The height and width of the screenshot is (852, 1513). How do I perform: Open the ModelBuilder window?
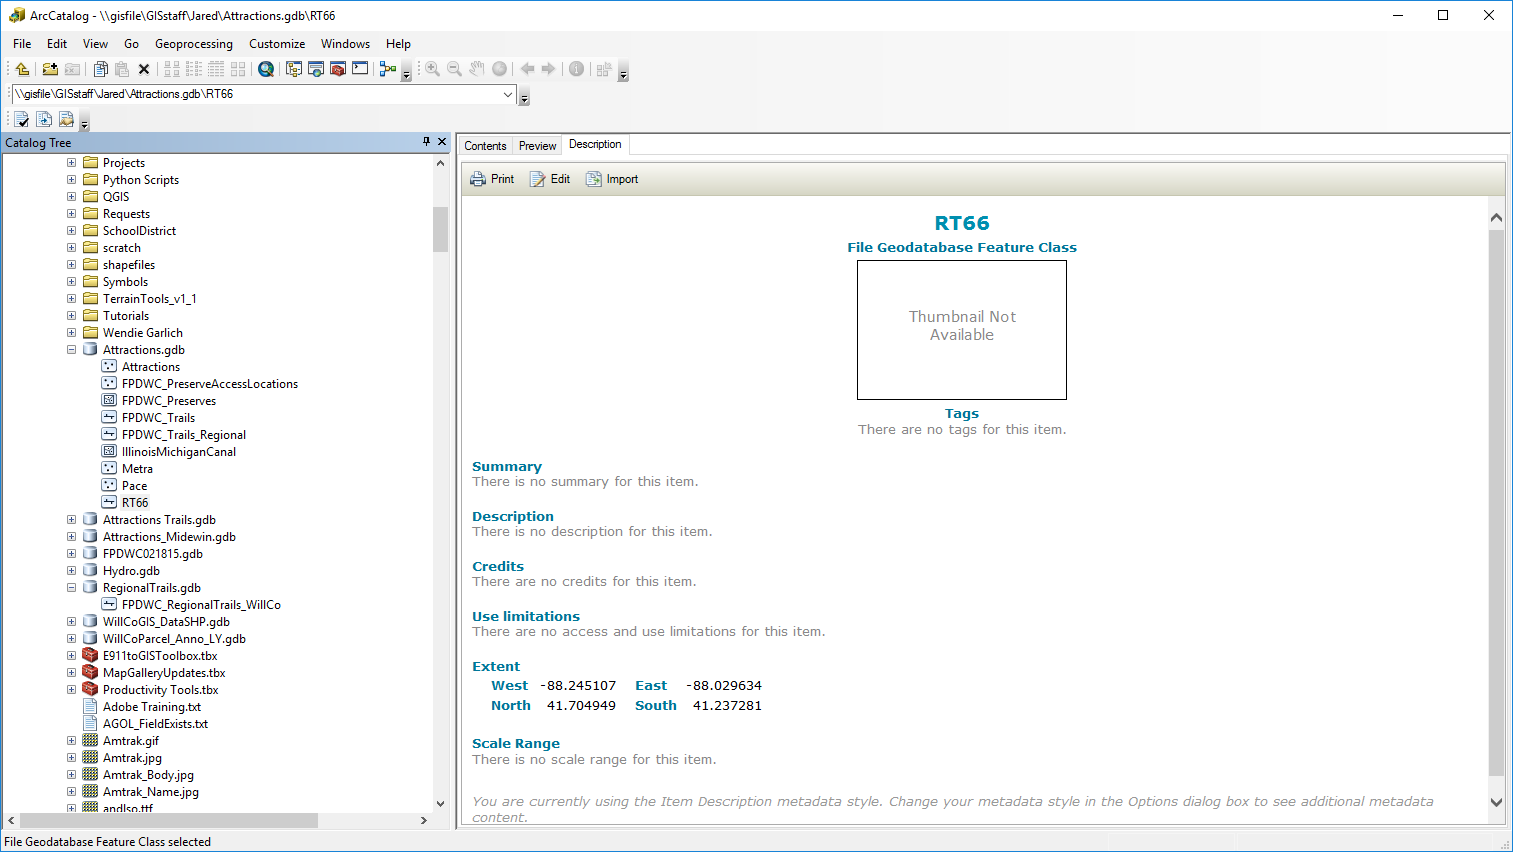(388, 69)
